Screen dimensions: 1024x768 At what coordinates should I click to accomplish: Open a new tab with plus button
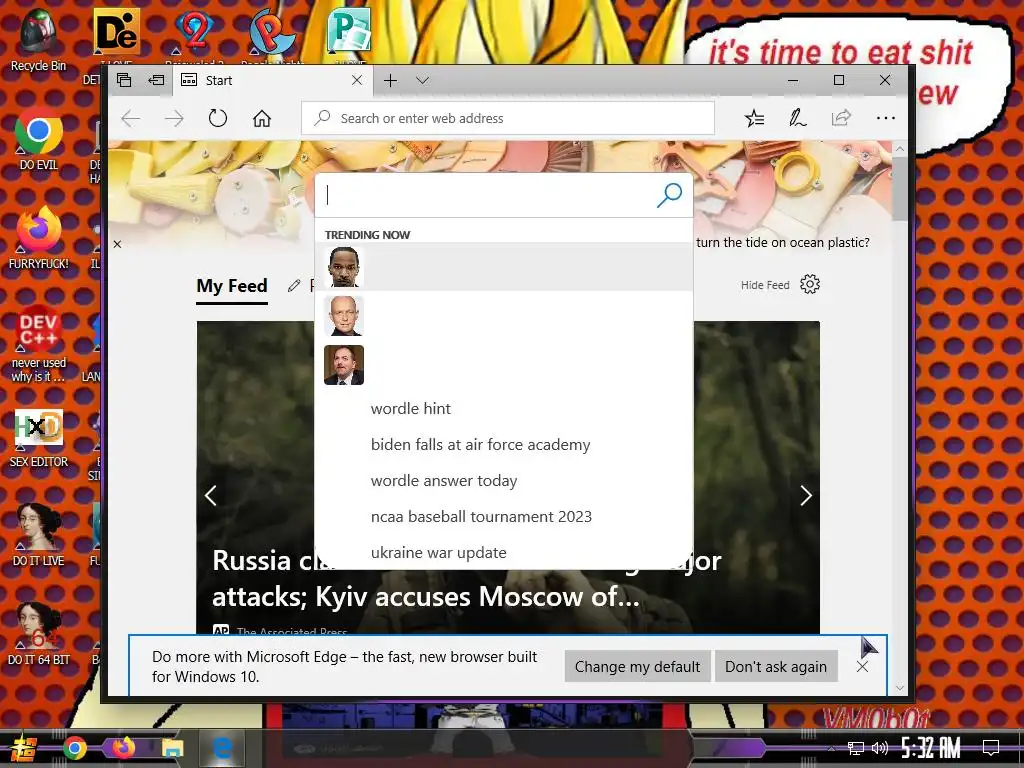[x=391, y=80]
